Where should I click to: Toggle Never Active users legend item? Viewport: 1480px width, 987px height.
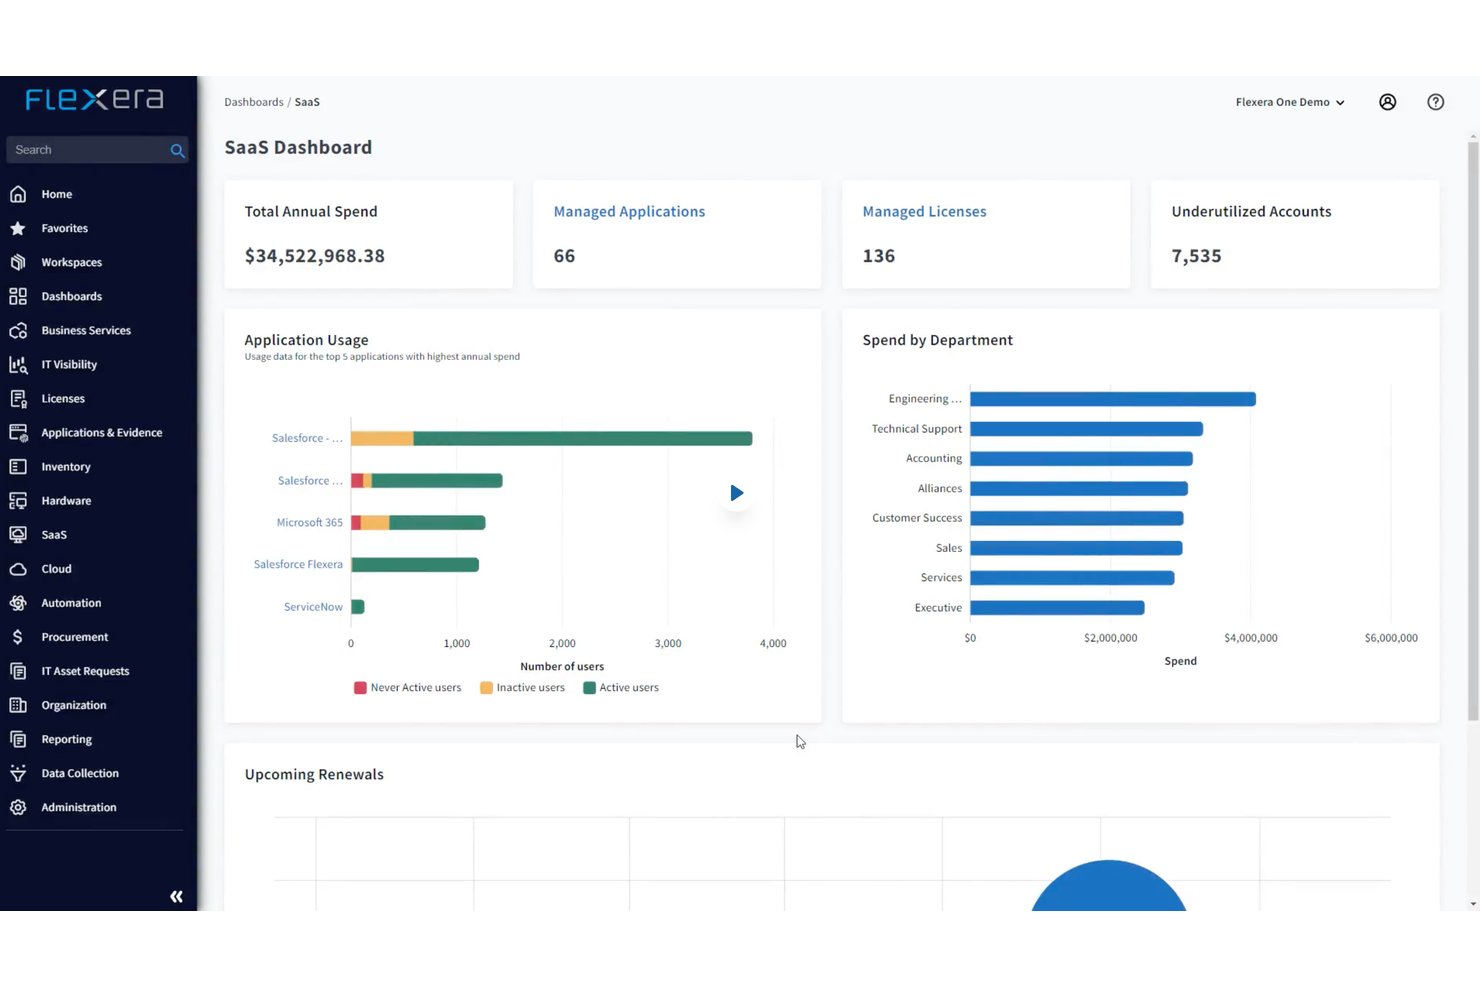[408, 687]
